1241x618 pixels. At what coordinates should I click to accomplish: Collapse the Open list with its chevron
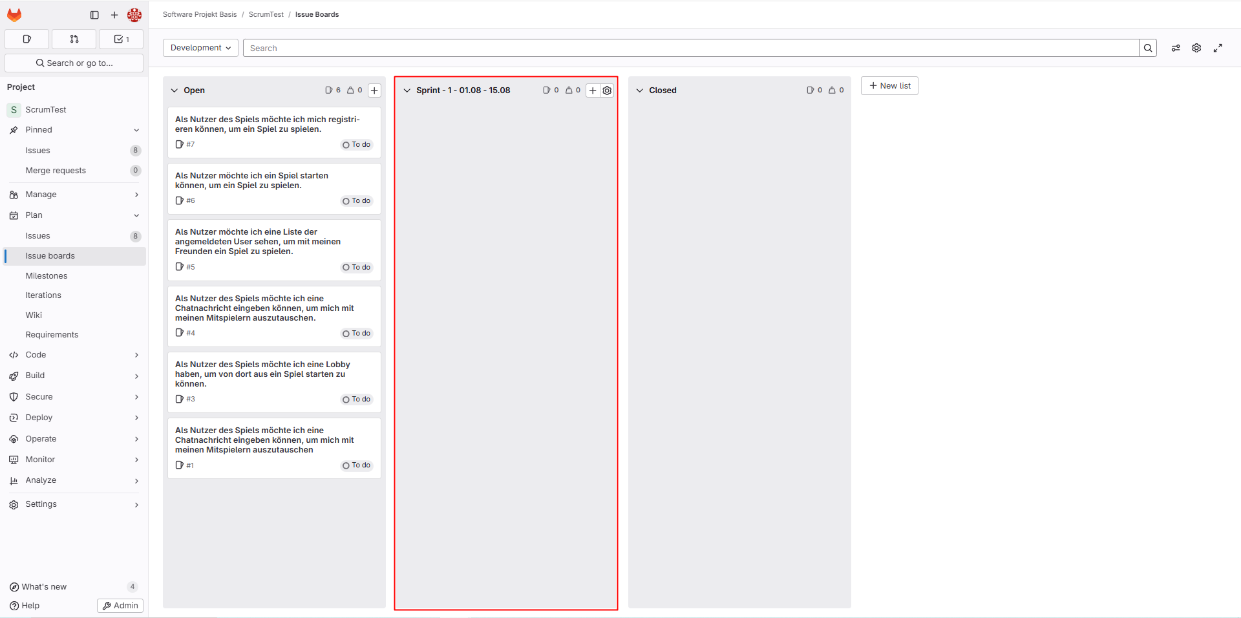pyautogui.click(x=174, y=90)
